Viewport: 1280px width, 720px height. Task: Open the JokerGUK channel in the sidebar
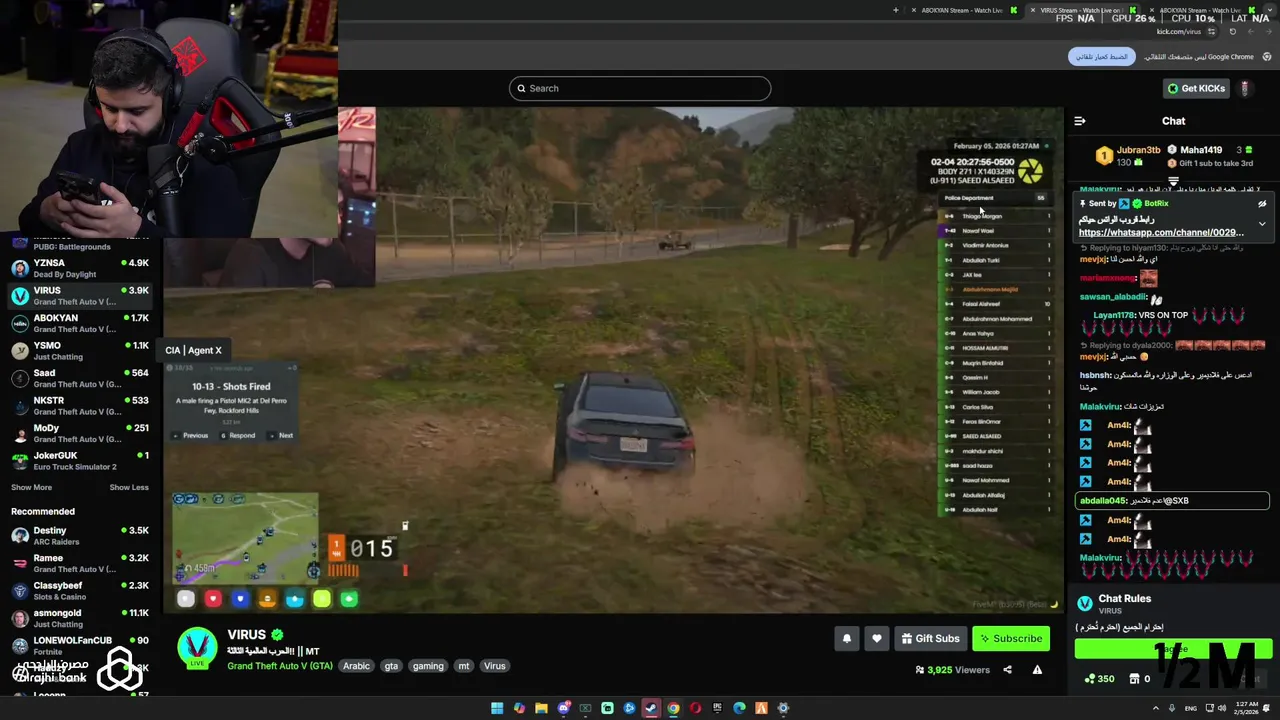pyautogui.click(x=80, y=461)
